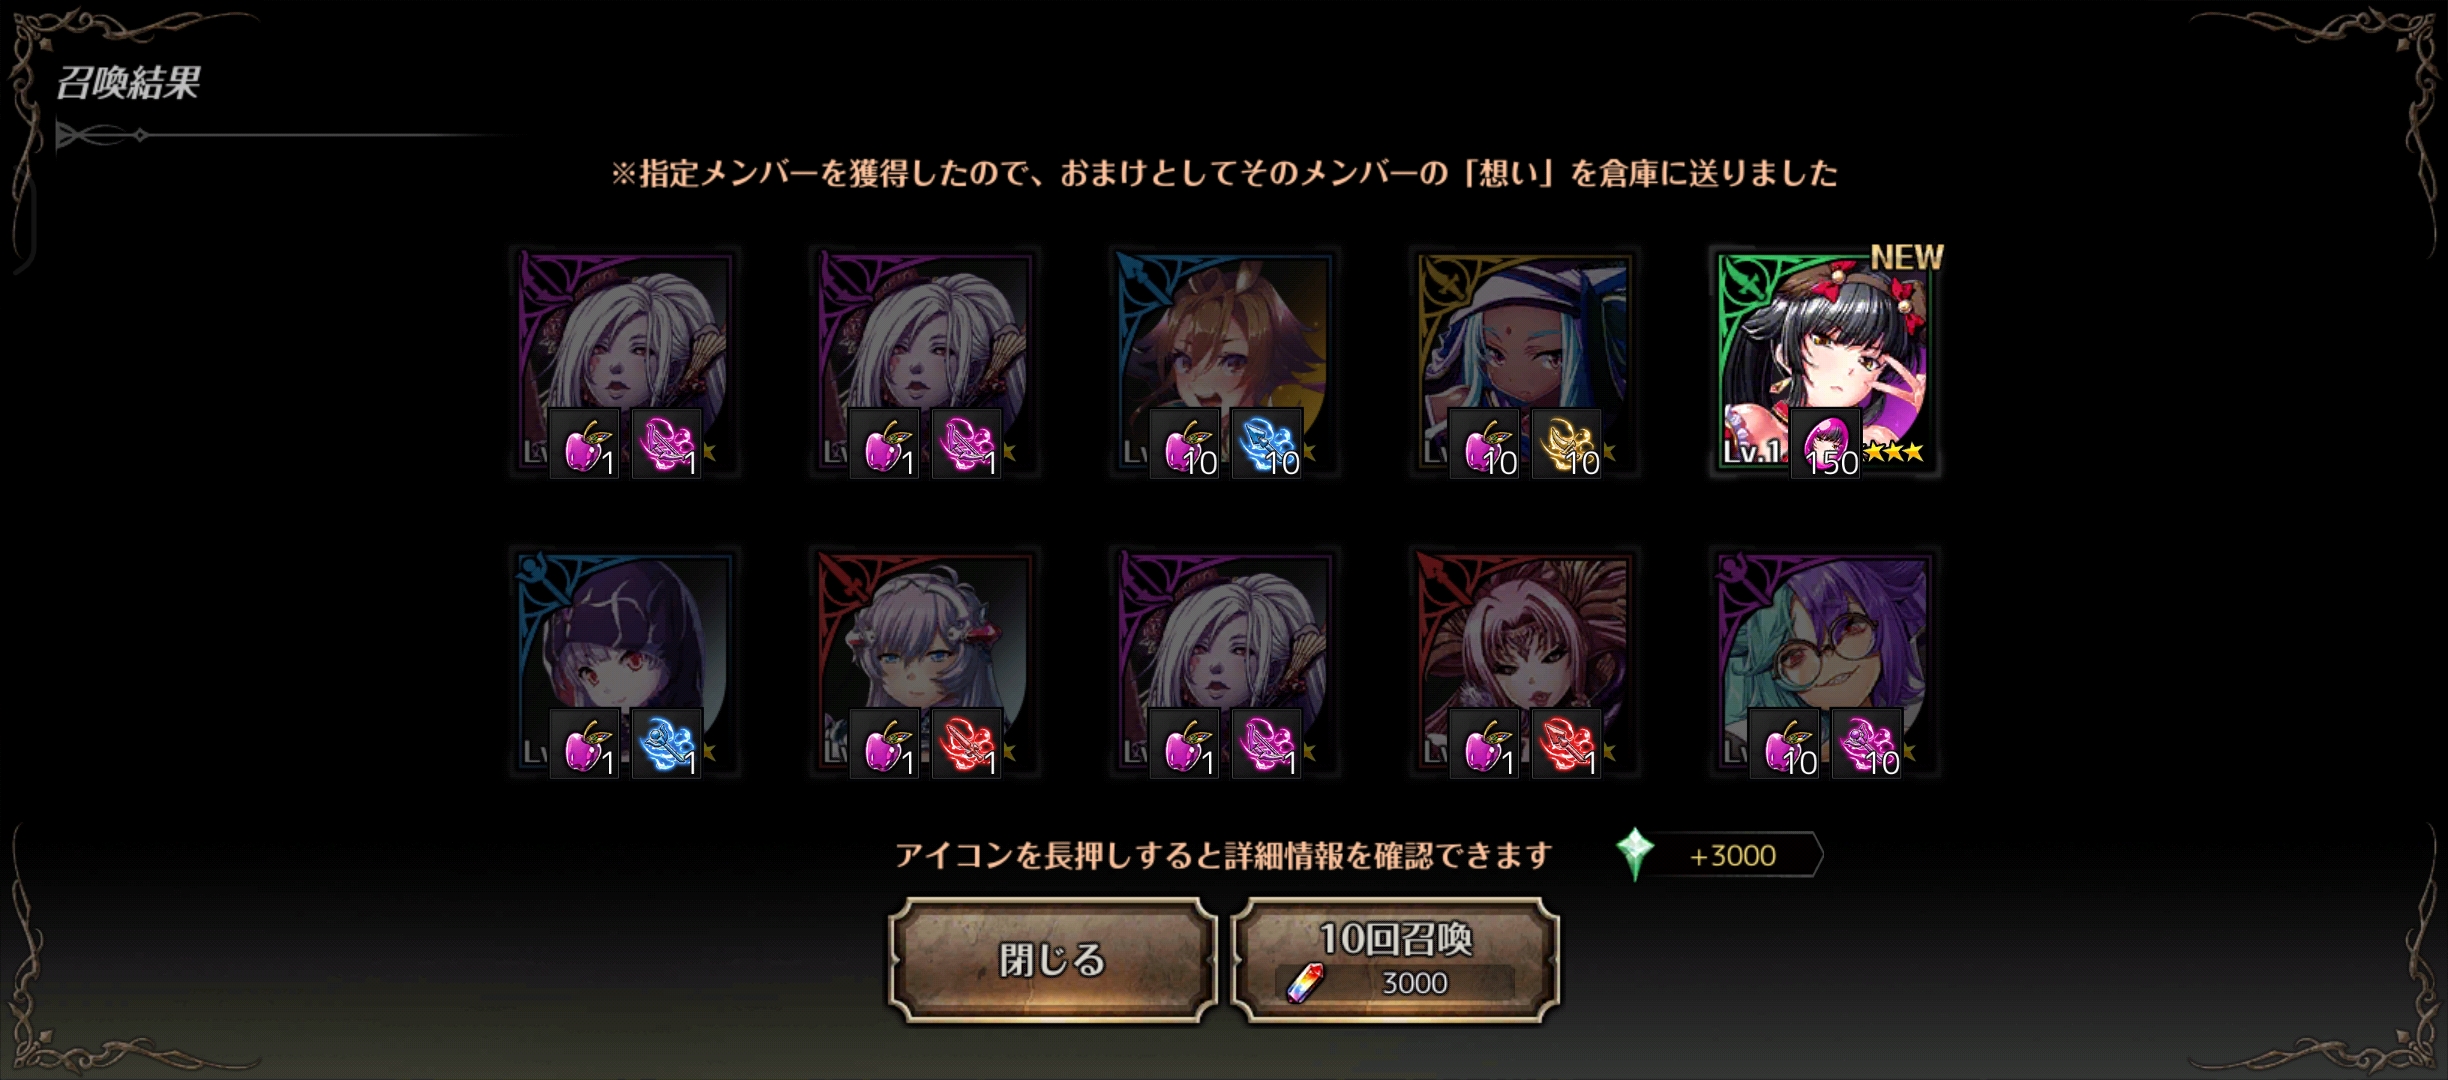2448x1080 pixels.
Task: Click the red fragment icon on pink-haired horned card
Action: [x=1567, y=743]
